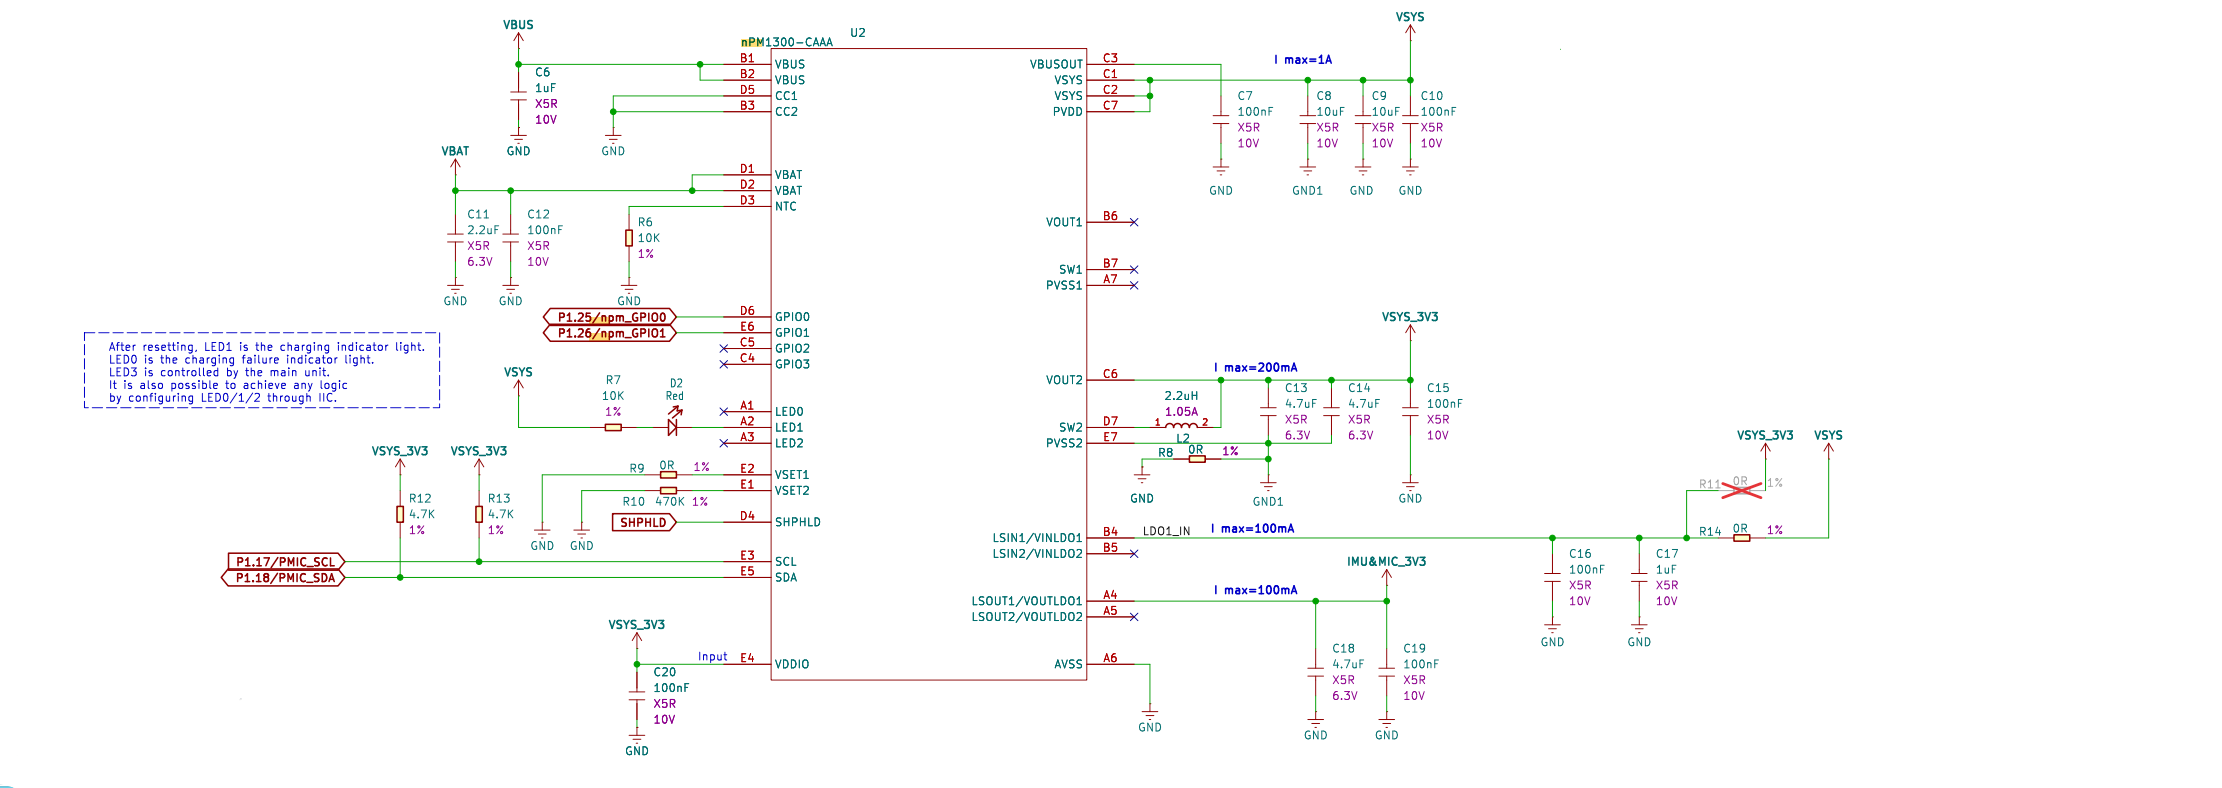Image resolution: width=2222 pixels, height=788 pixels.
Task: Click the 2.2uH inductor value
Action: click(x=1181, y=396)
